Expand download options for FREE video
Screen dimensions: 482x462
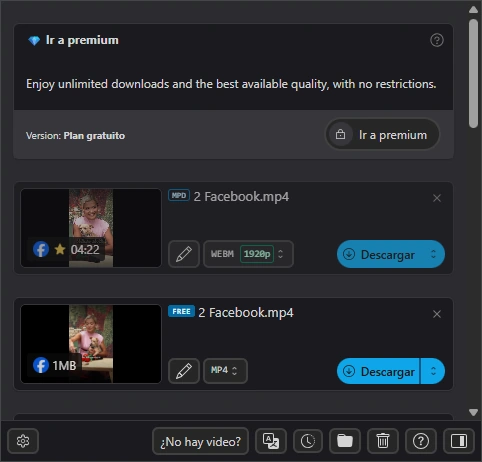(433, 371)
